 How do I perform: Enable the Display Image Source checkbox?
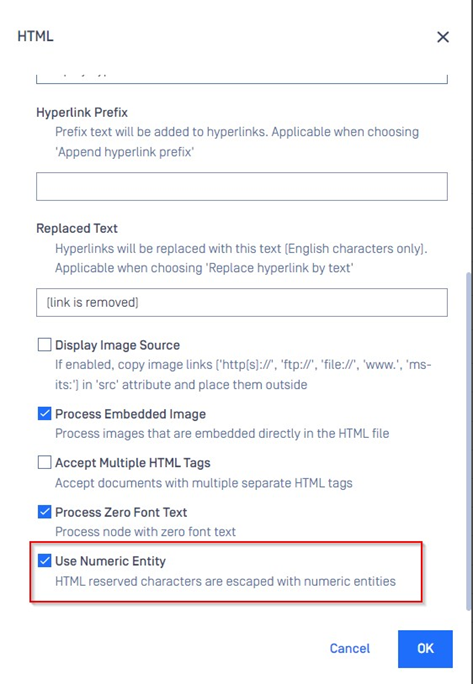(x=45, y=345)
